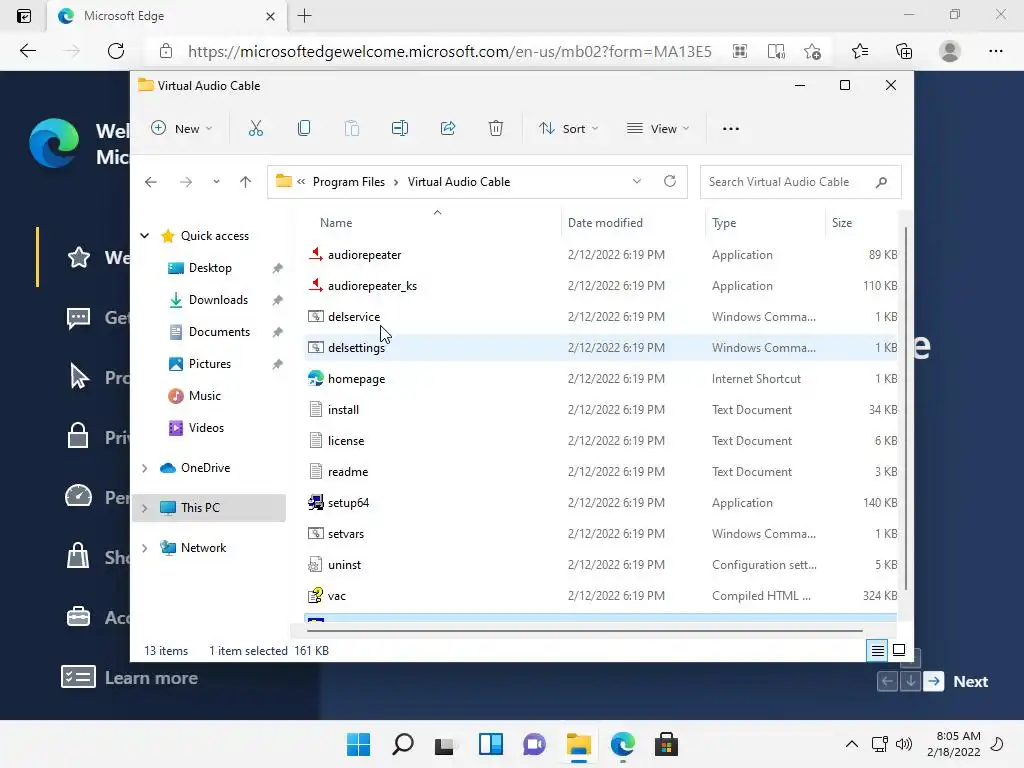This screenshot has width=1024, height=768.
Task: Click the Paste icon in Explorer toolbar
Action: [352, 129]
